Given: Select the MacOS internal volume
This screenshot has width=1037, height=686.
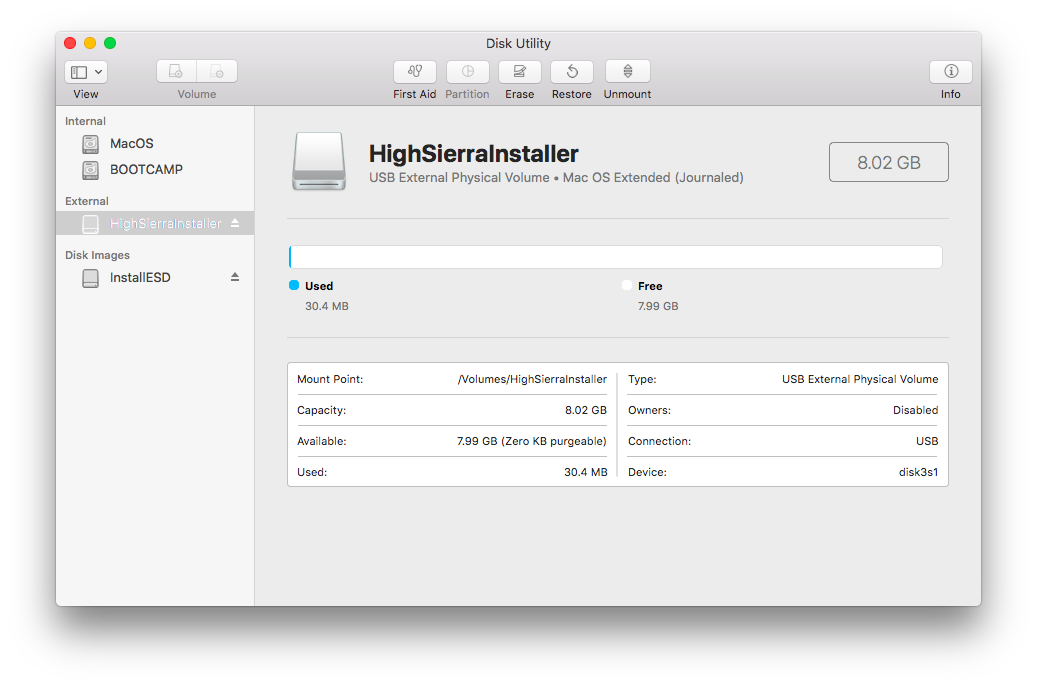Looking at the screenshot, I should (x=155, y=144).
